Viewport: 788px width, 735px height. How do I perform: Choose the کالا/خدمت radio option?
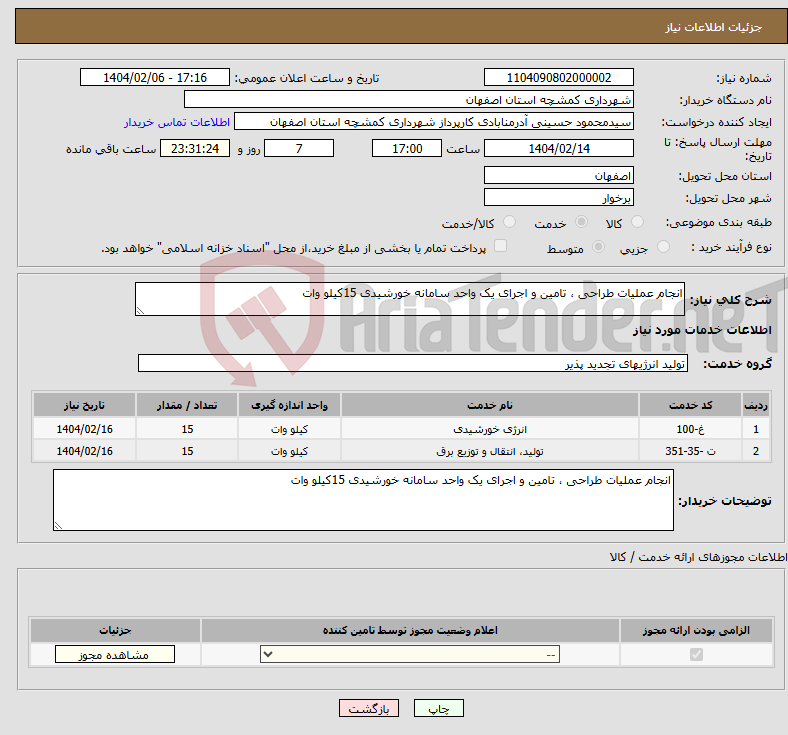click(x=510, y=223)
